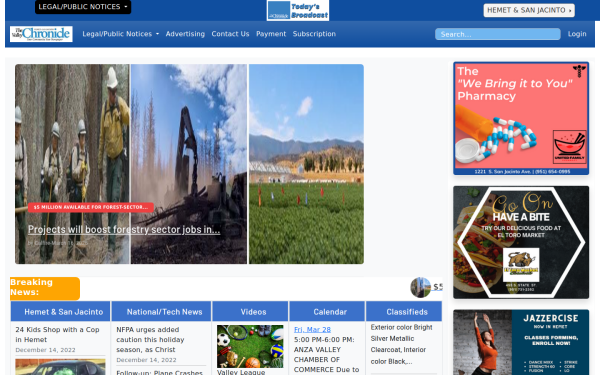600x375 pixels.
Task: Expand Legal/Public Notices navbar menu
Action: (x=121, y=34)
